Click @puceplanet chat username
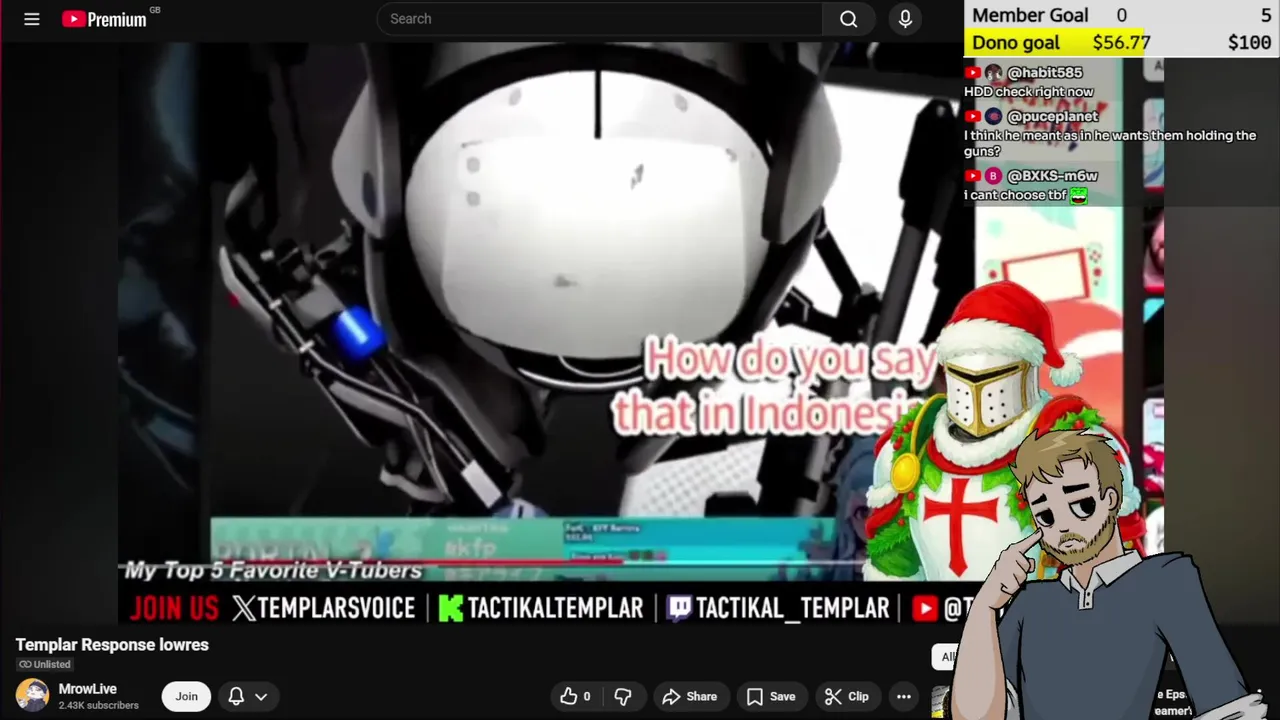 (1053, 117)
